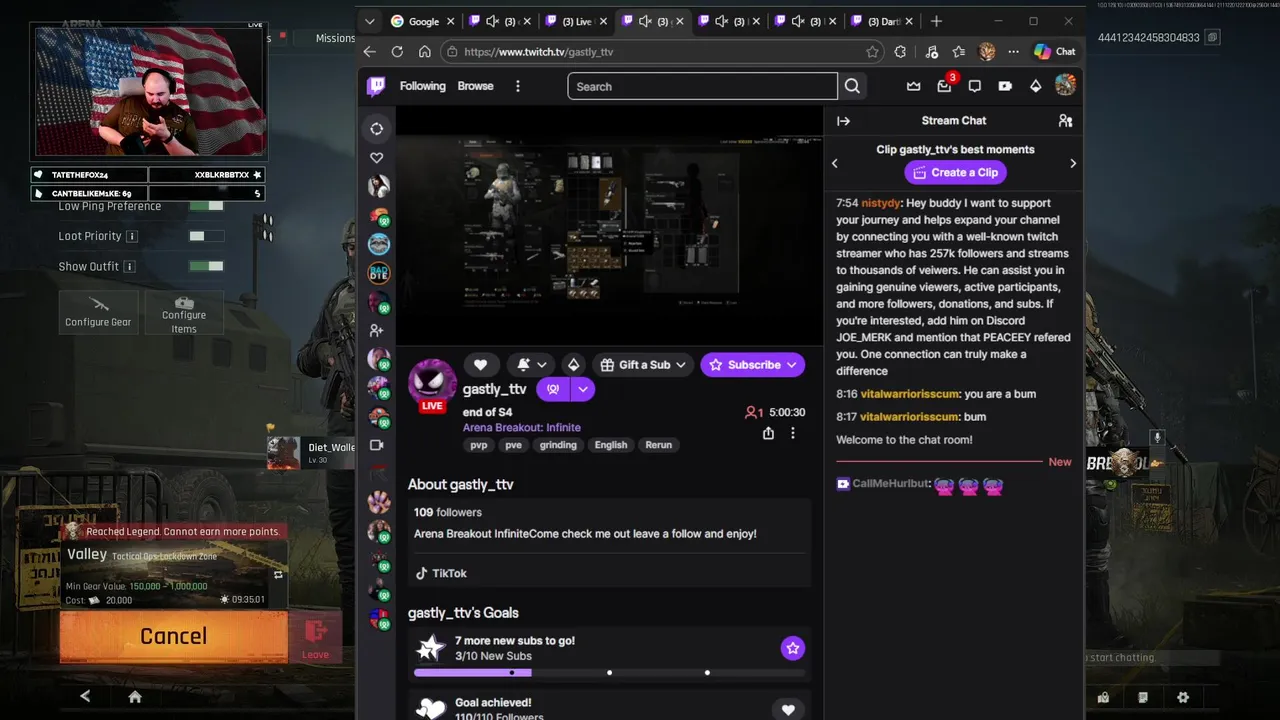The width and height of the screenshot is (1280, 720).
Task: Reload the page with browser refresh button
Action: [x=397, y=52]
